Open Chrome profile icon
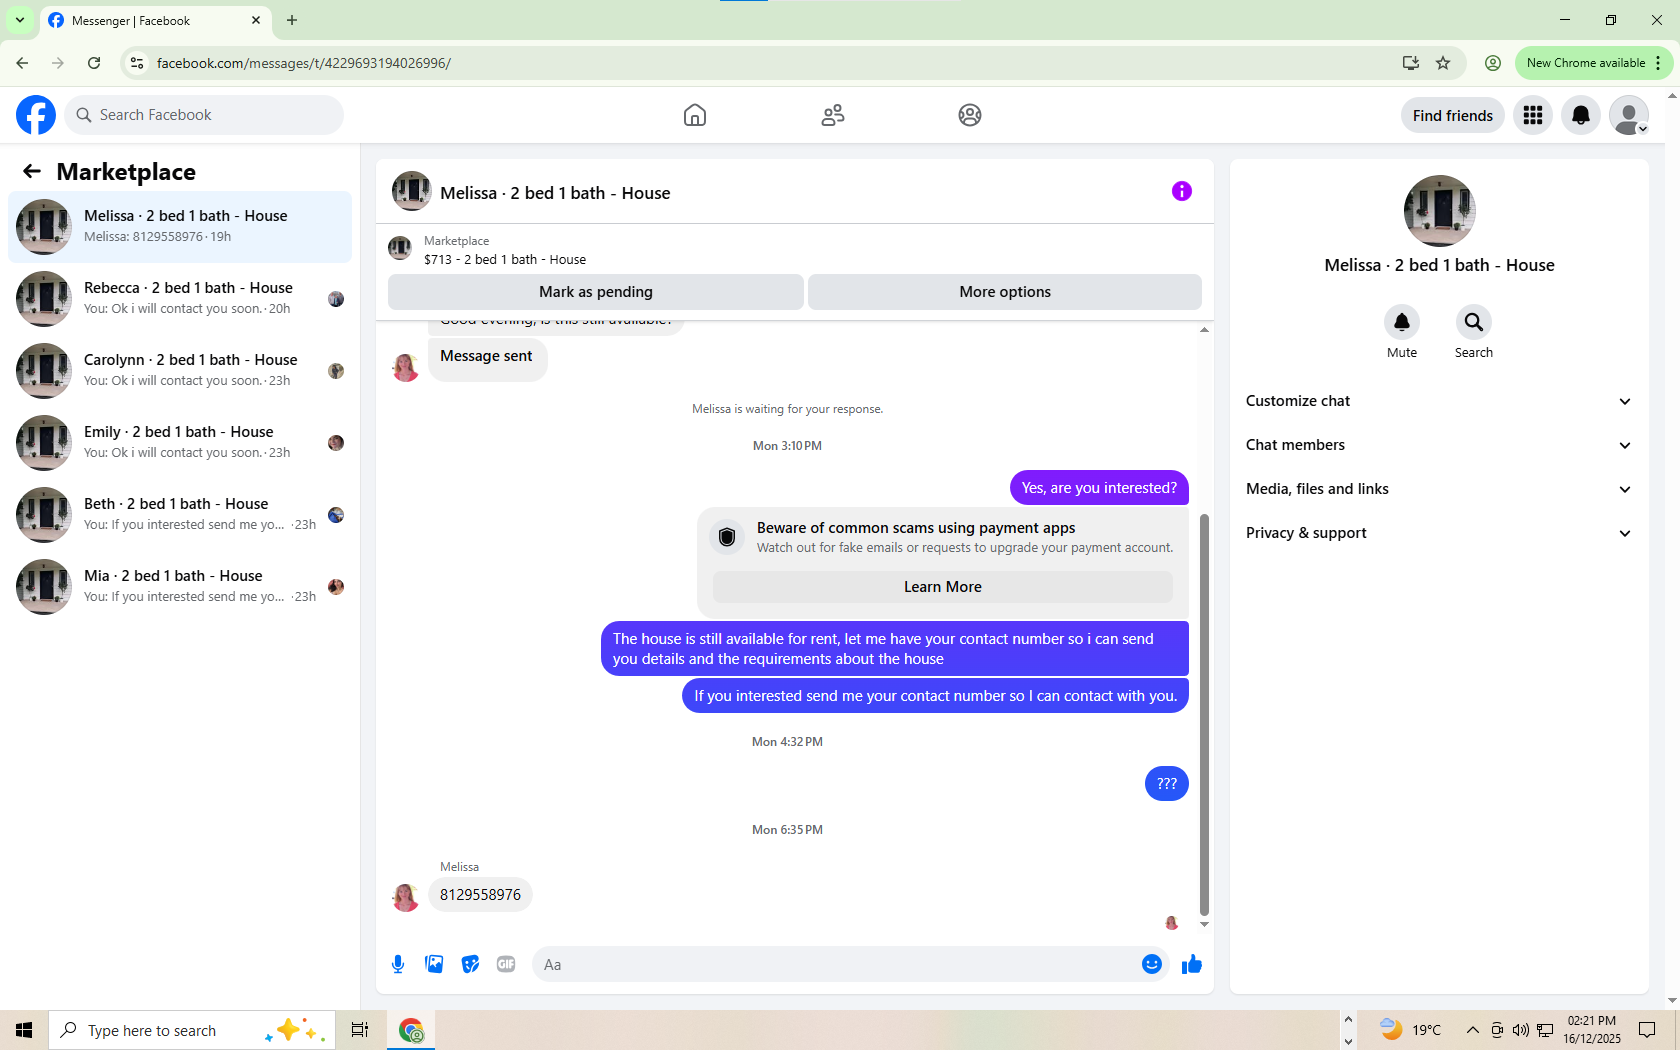Screen dimensions: 1680x1050 pos(1493,63)
